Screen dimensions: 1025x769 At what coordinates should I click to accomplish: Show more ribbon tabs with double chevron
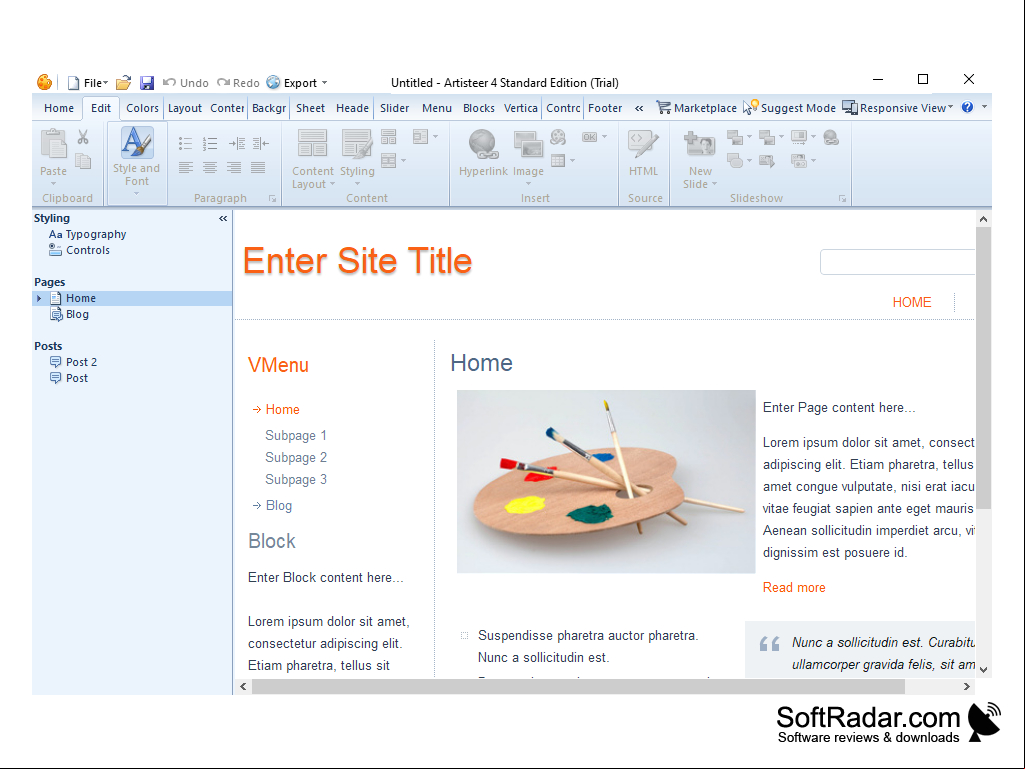coord(639,109)
